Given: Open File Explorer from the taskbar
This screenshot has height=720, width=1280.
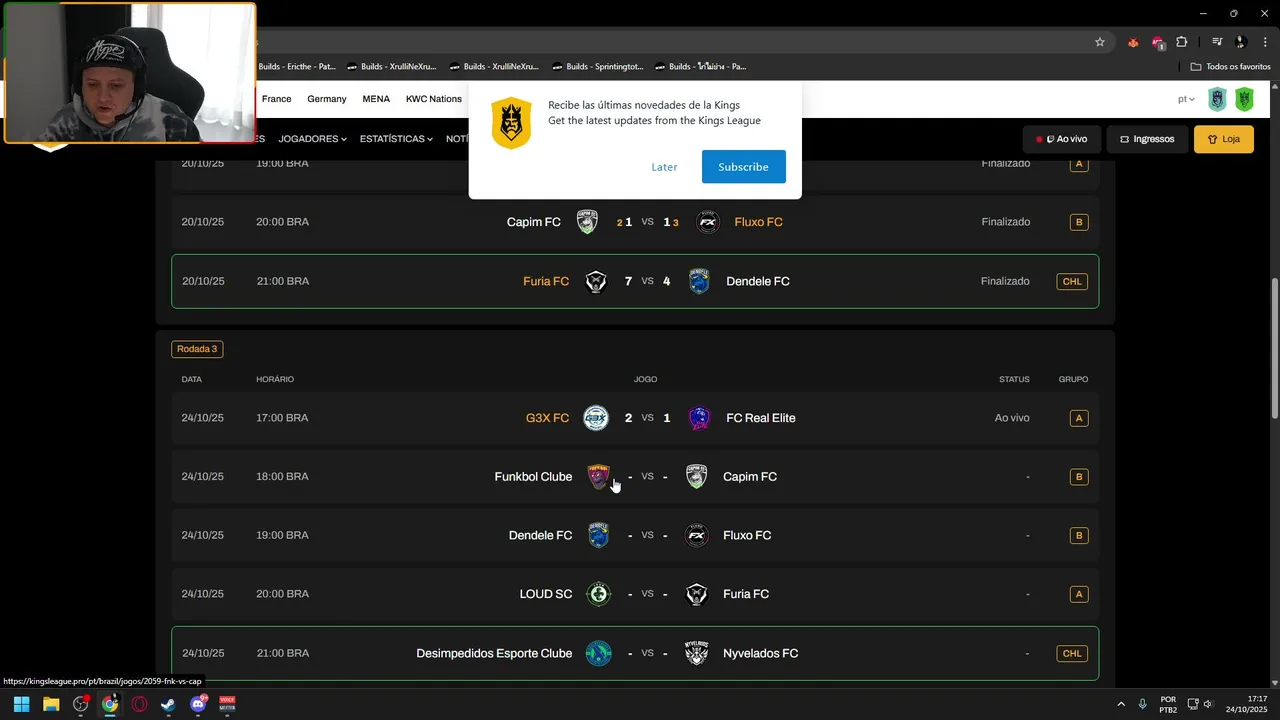Looking at the screenshot, I should click(x=51, y=704).
